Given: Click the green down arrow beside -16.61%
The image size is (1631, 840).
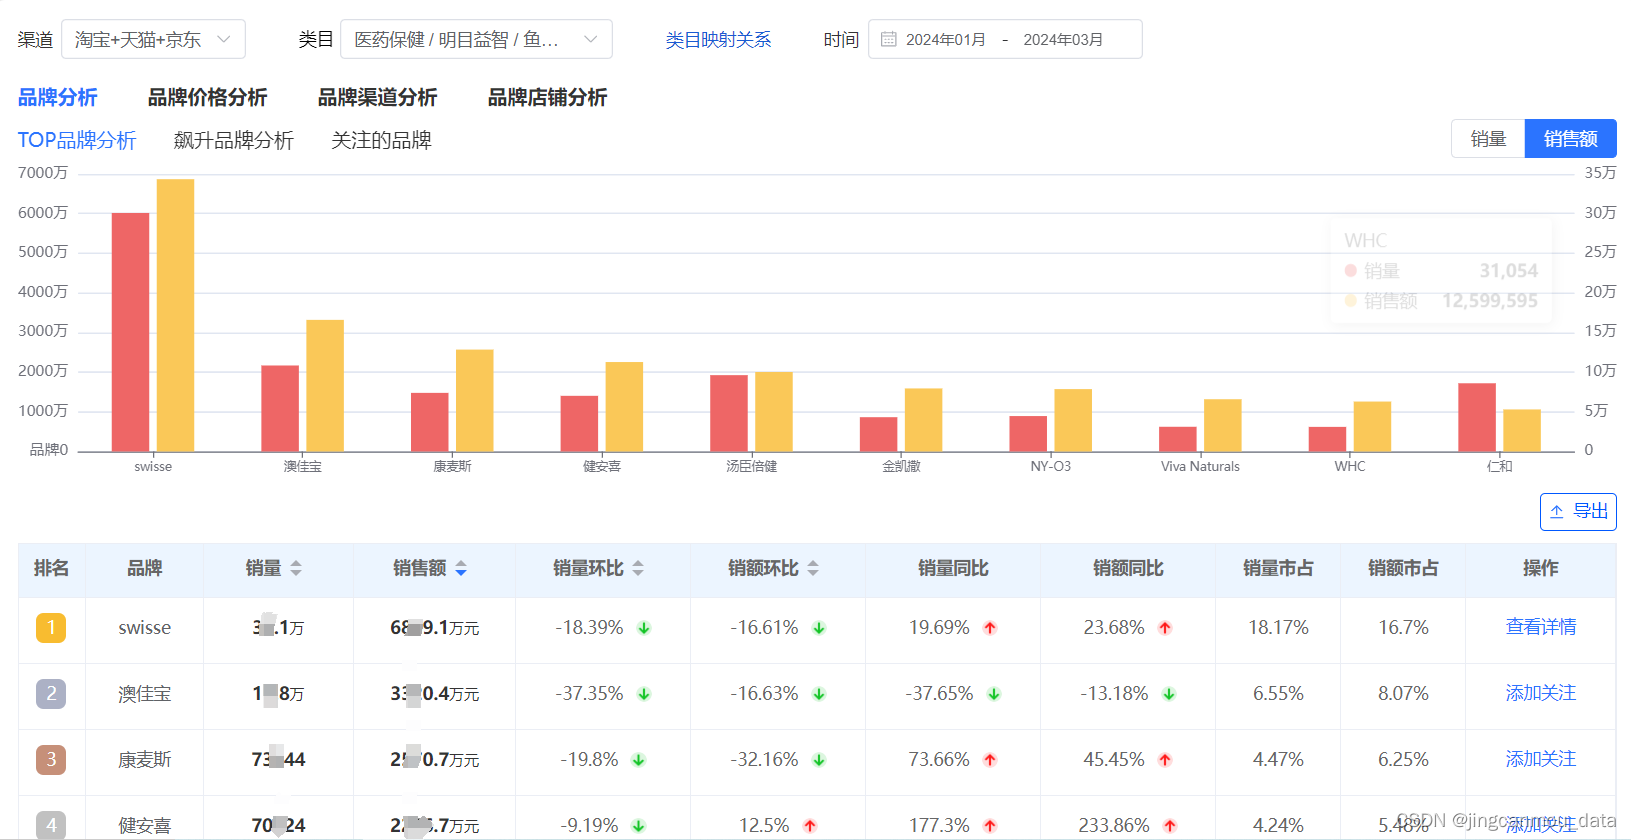Looking at the screenshot, I should (819, 628).
